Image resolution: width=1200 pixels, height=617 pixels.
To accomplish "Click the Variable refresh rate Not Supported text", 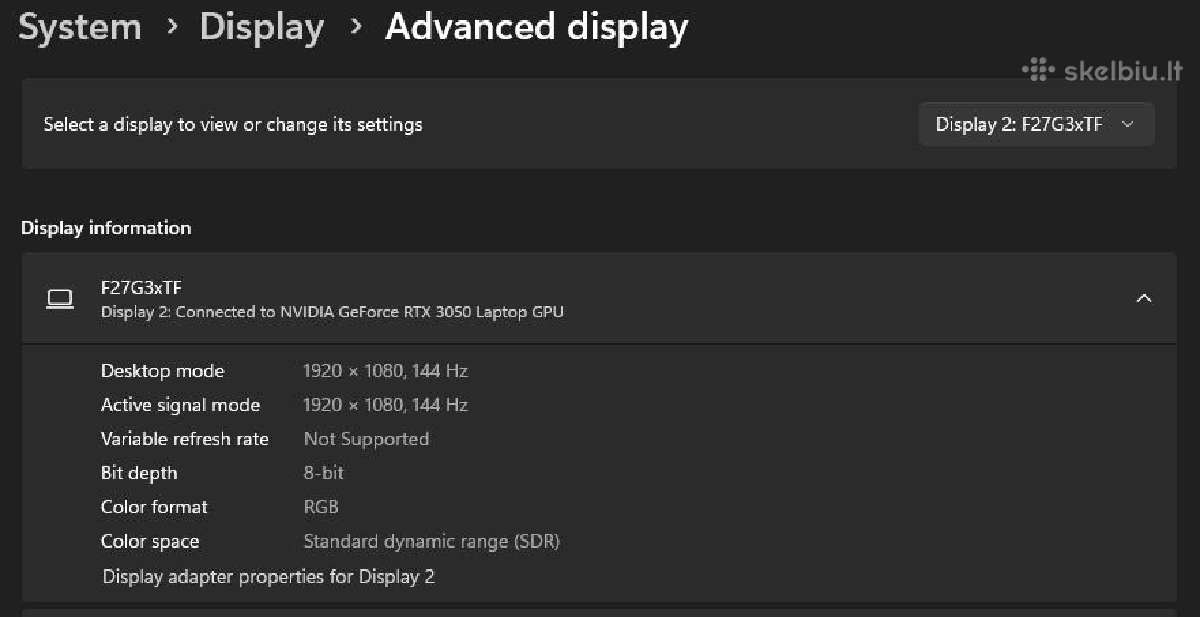I will tap(366, 439).
